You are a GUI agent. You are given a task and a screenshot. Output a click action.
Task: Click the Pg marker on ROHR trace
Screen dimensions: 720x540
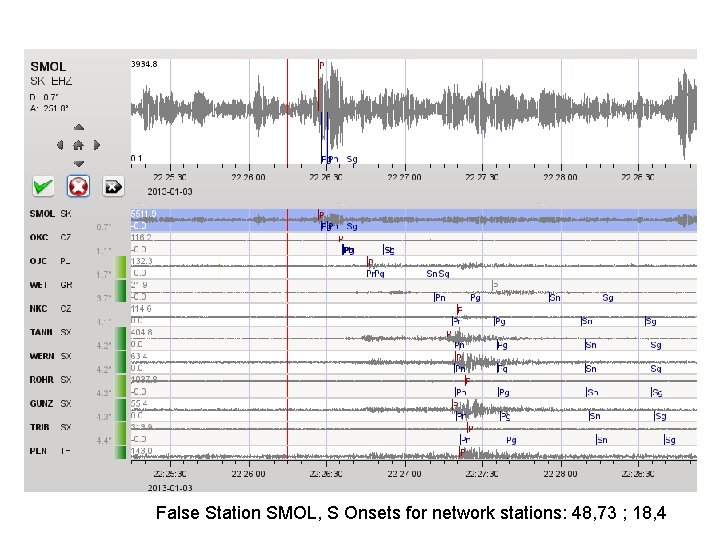pos(504,393)
